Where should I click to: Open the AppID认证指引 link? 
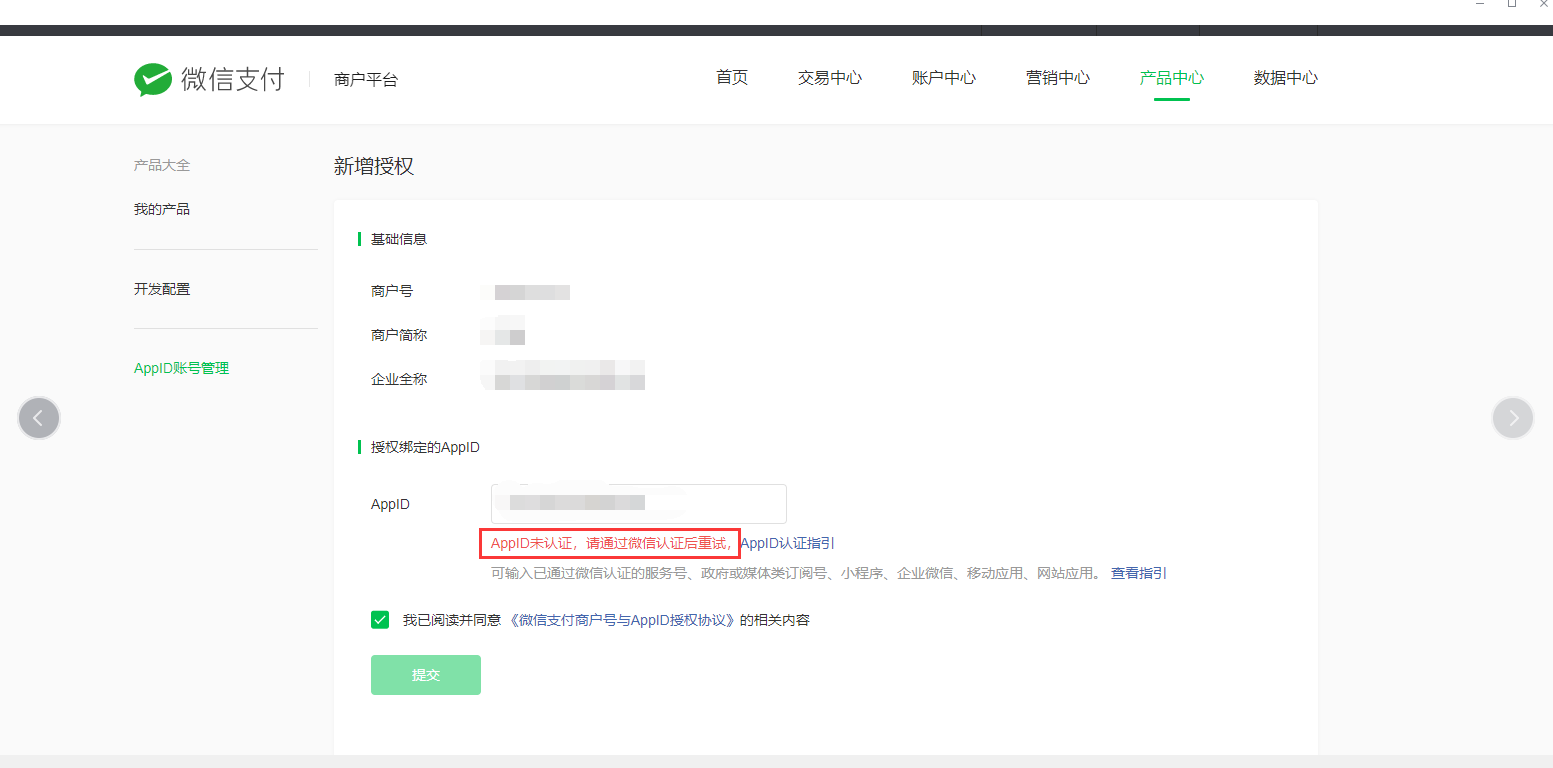[x=788, y=543]
